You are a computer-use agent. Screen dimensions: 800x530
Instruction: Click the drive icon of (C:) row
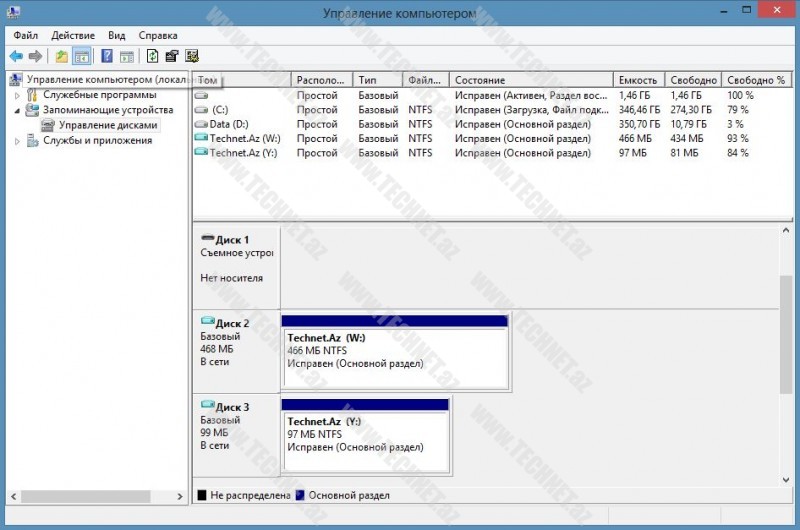[x=202, y=110]
